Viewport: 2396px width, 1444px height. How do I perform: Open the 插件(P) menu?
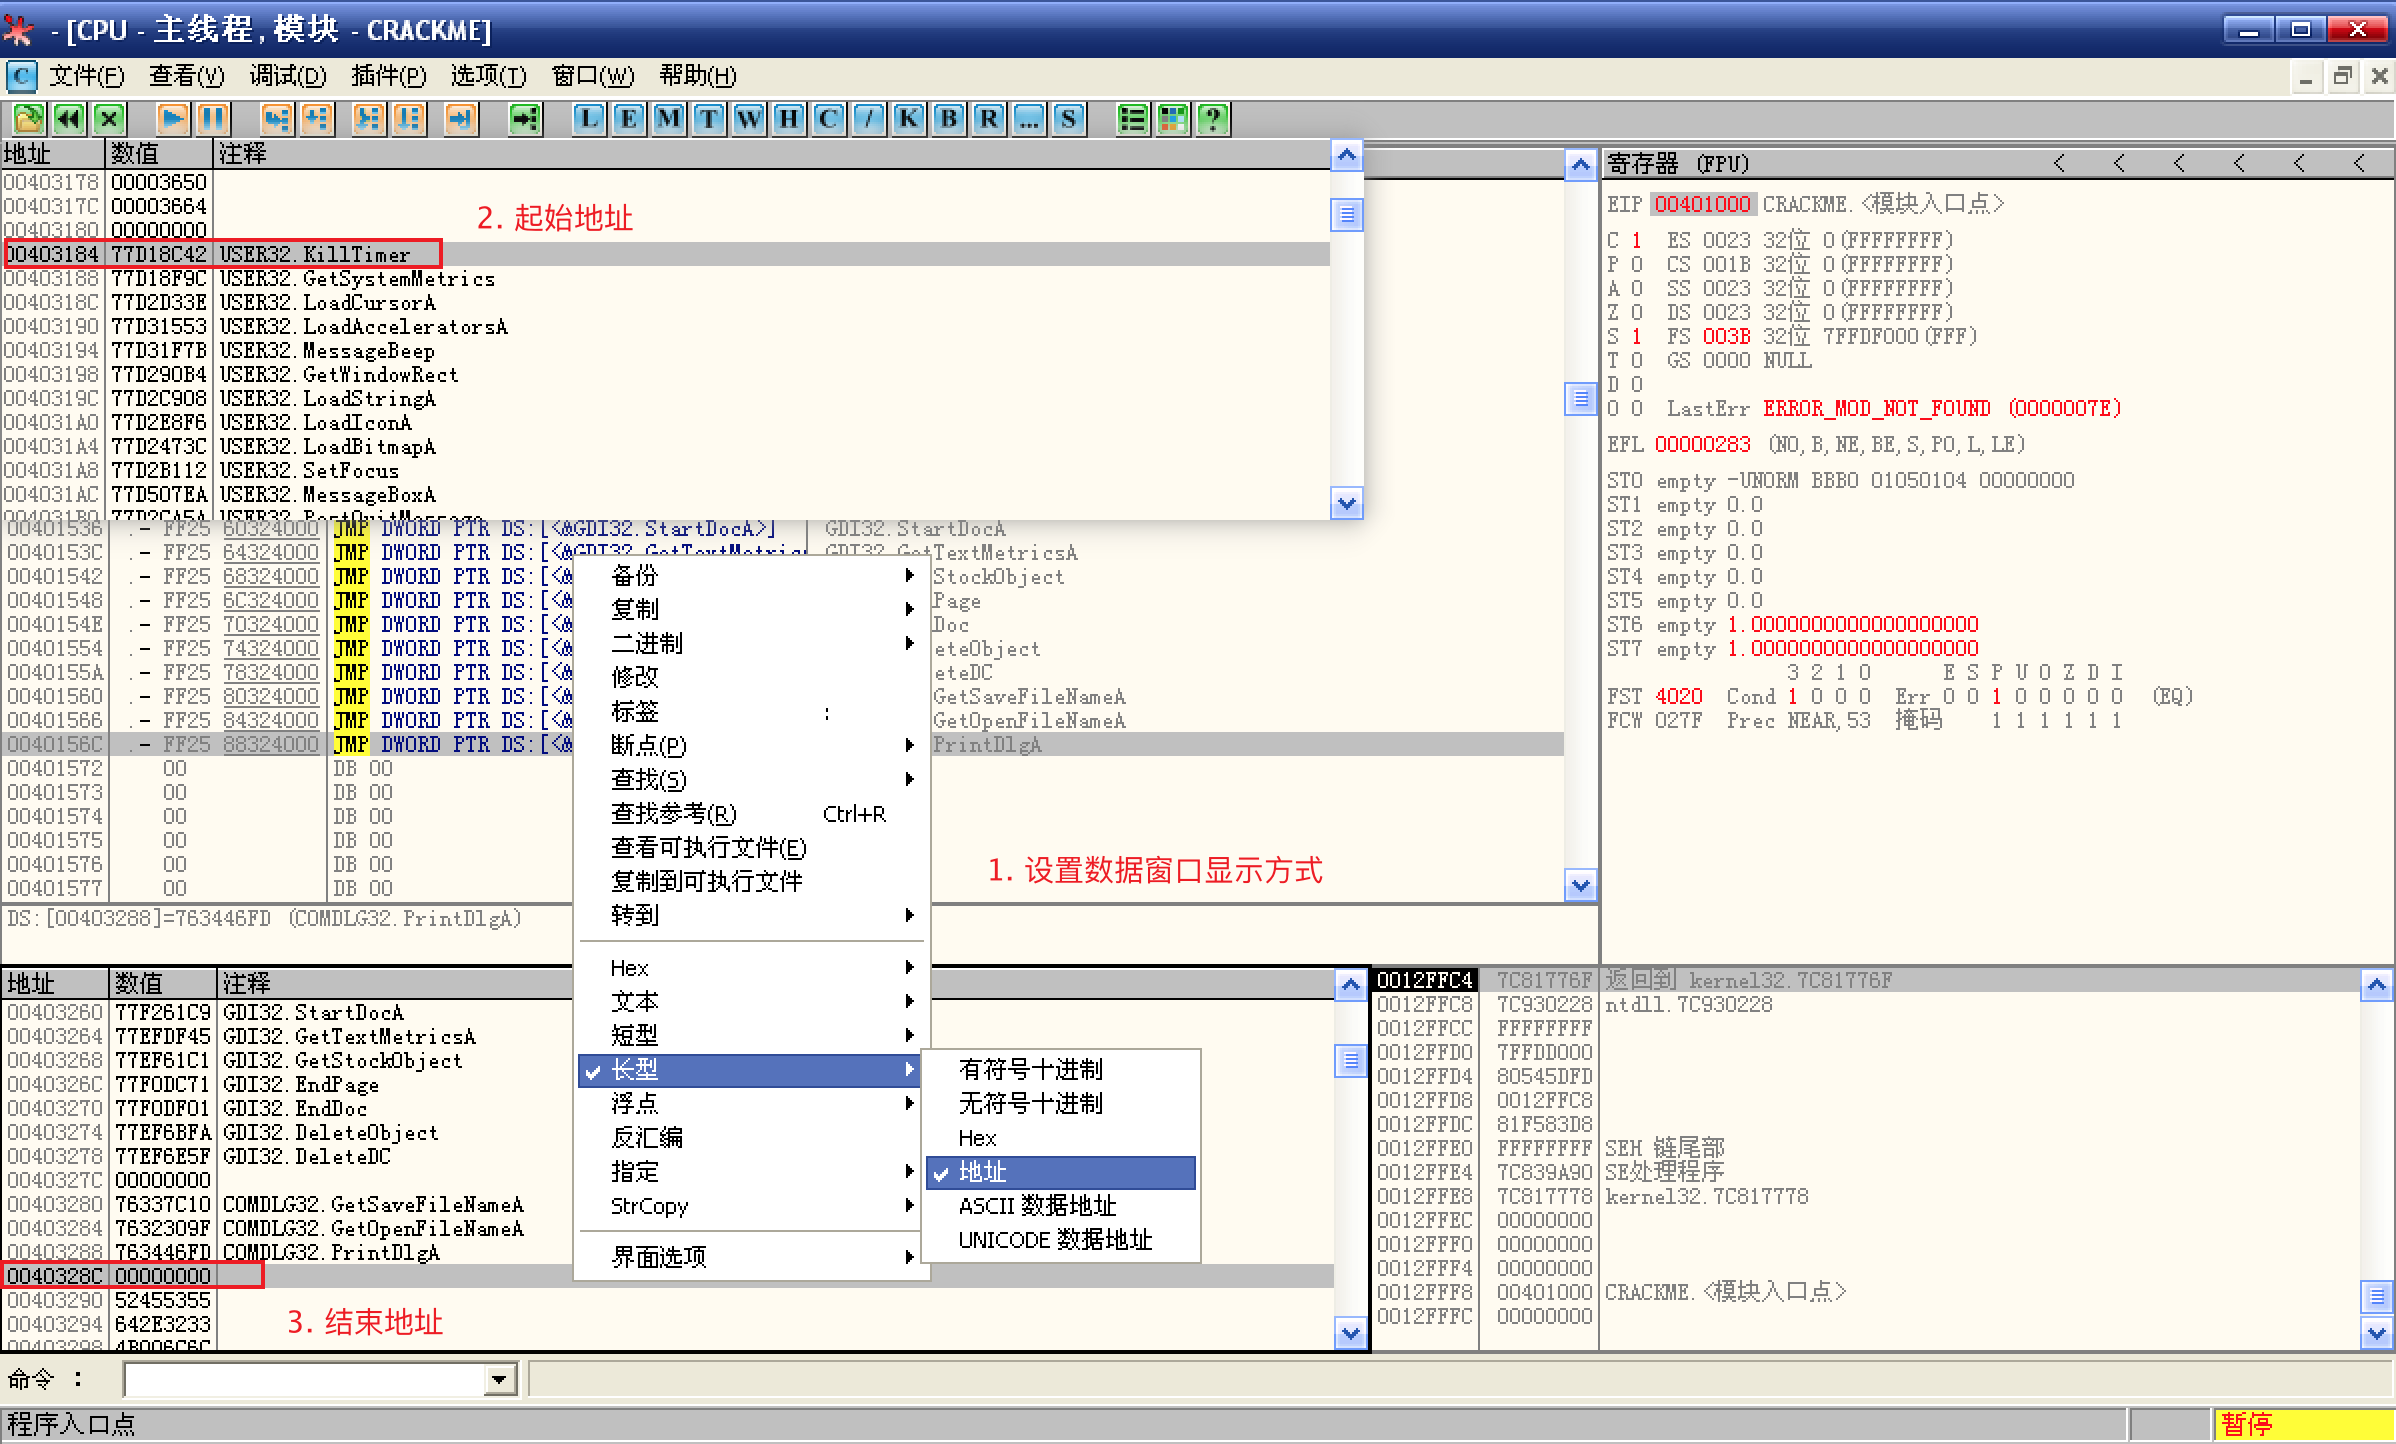point(388,76)
